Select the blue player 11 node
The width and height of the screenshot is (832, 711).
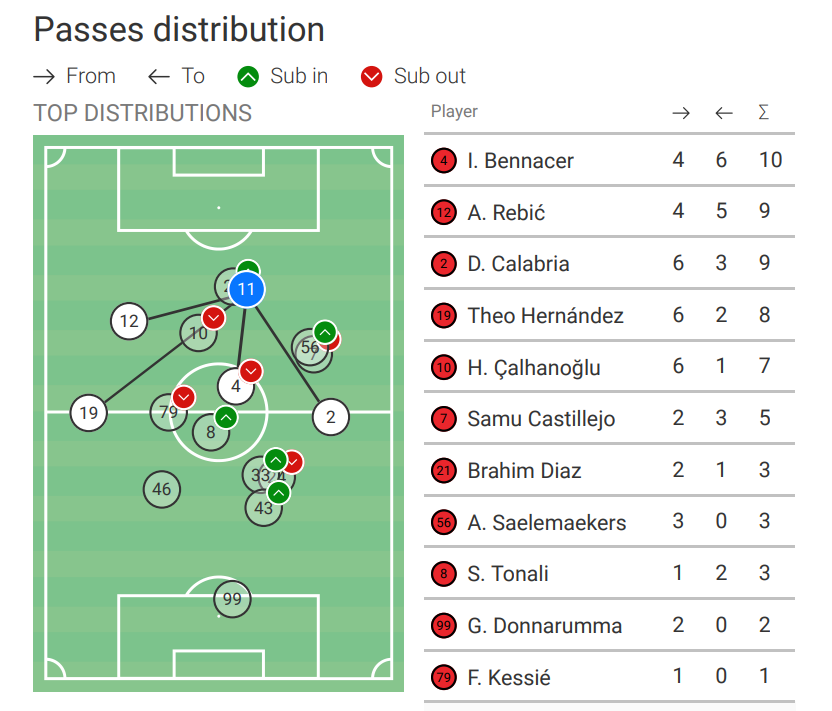(247, 289)
